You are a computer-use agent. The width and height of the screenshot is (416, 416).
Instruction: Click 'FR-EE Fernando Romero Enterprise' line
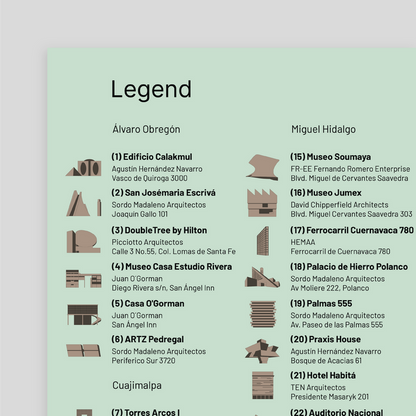(350, 169)
